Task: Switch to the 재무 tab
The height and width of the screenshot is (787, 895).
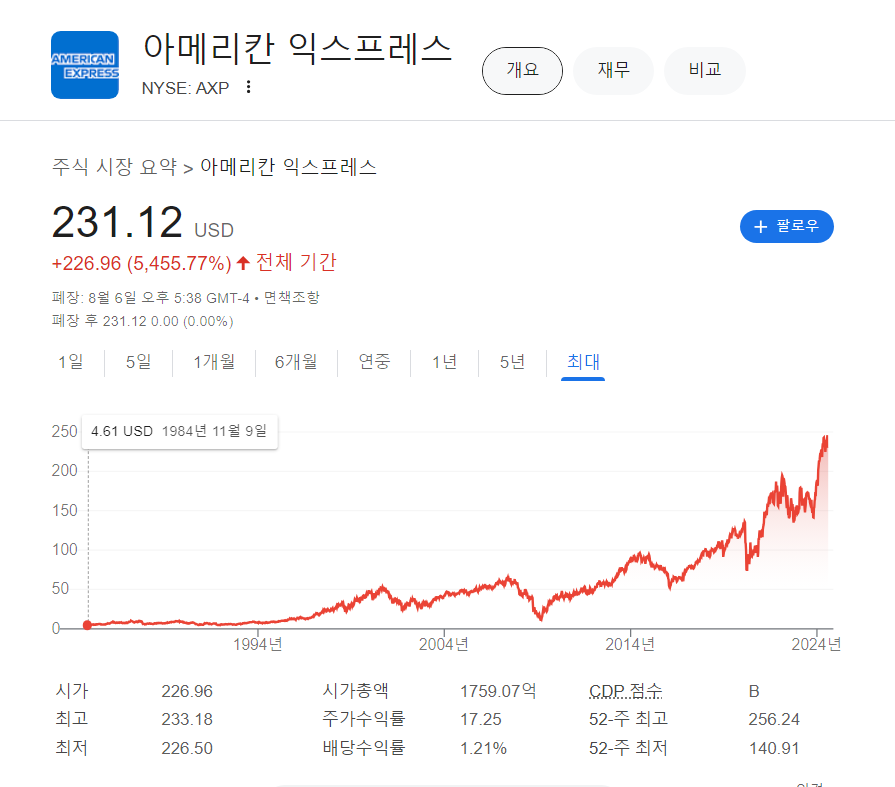Action: (x=614, y=71)
